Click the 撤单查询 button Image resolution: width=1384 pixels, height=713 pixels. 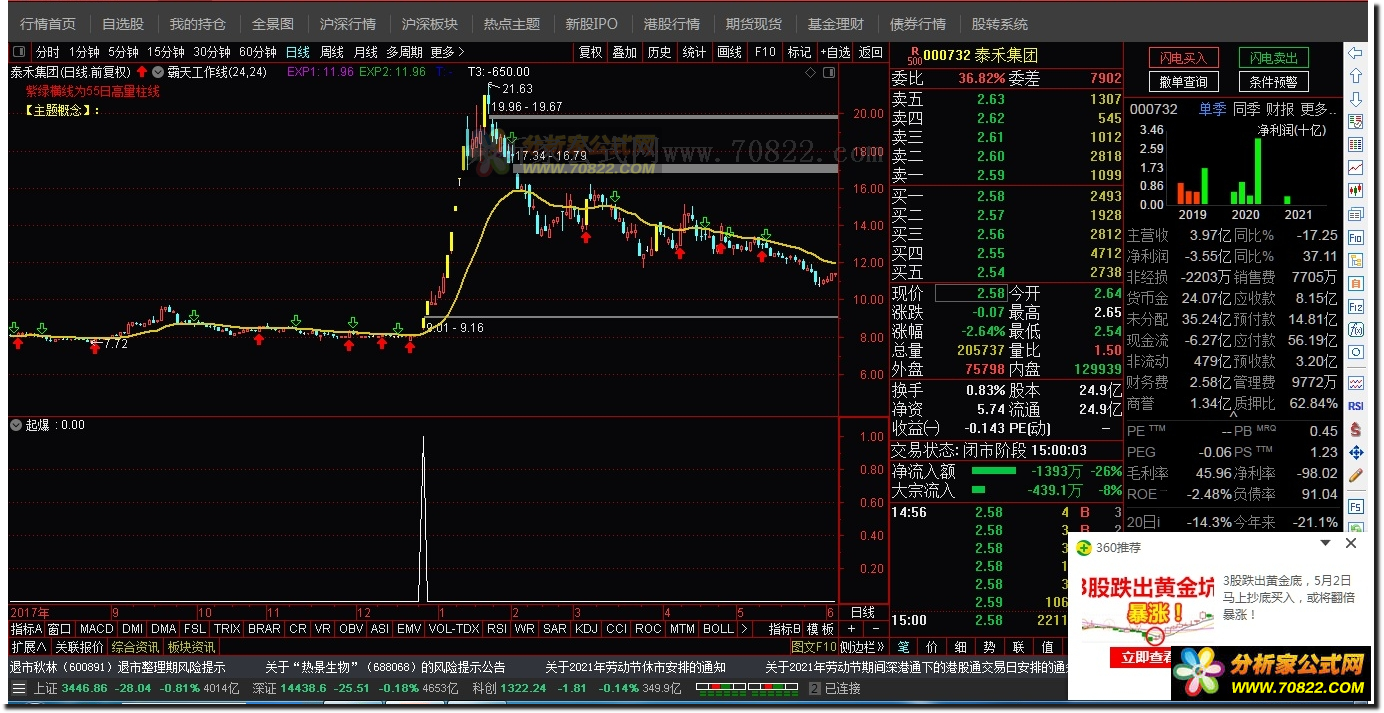click(1183, 82)
